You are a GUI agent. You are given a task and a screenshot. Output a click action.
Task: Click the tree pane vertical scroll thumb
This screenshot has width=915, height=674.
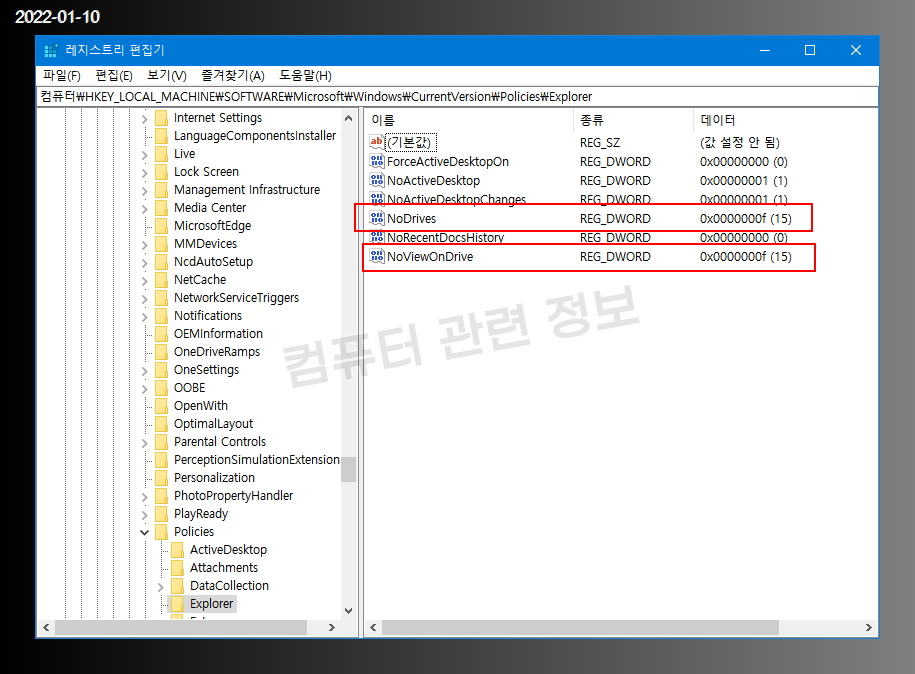(348, 469)
